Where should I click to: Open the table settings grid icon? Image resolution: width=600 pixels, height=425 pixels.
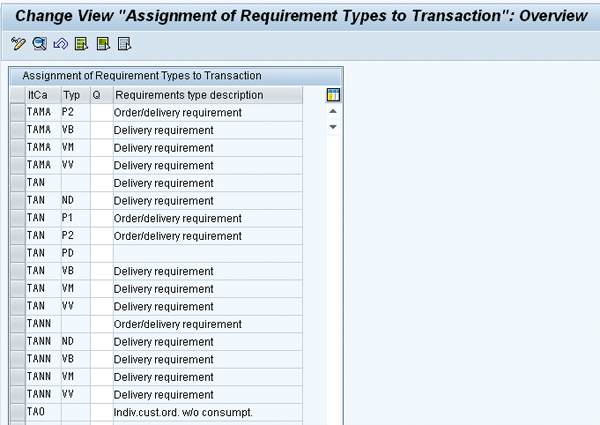pos(333,95)
